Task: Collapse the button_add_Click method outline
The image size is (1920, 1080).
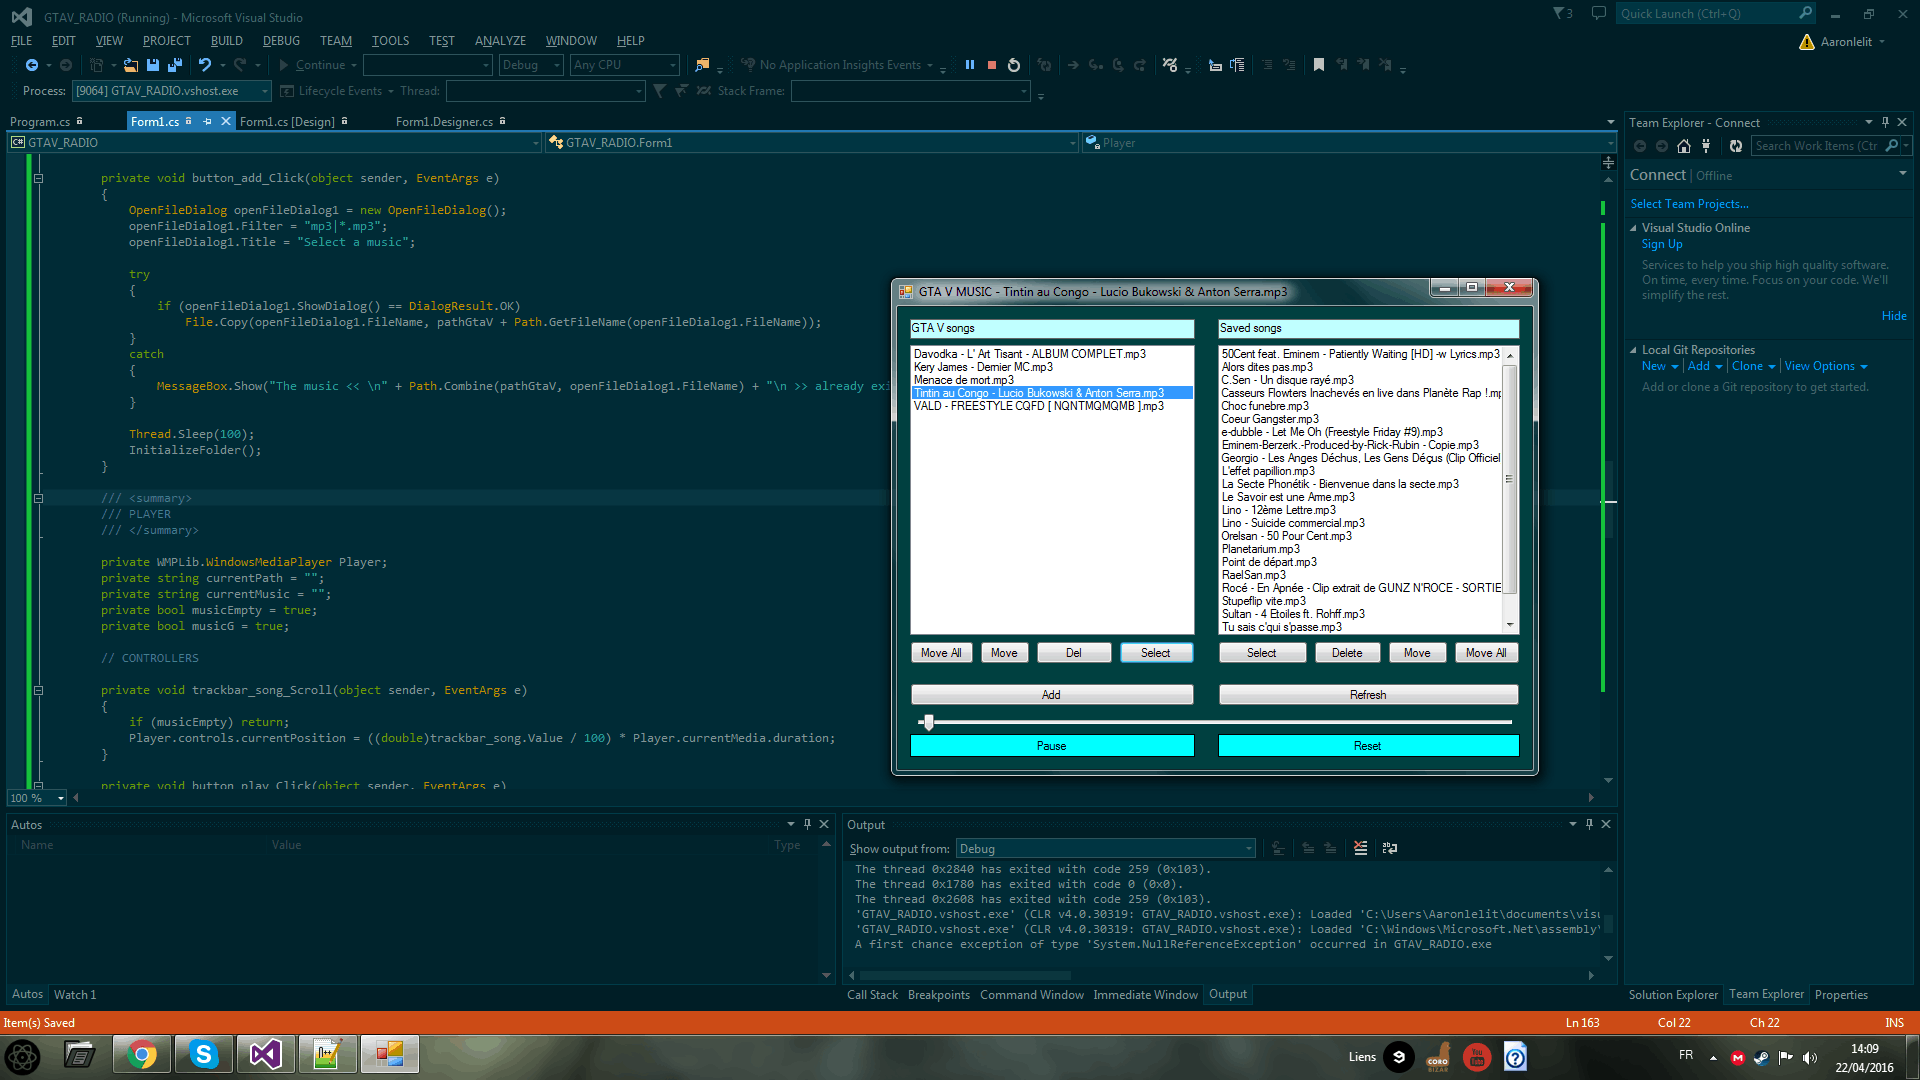Action: pyautogui.click(x=38, y=178)
